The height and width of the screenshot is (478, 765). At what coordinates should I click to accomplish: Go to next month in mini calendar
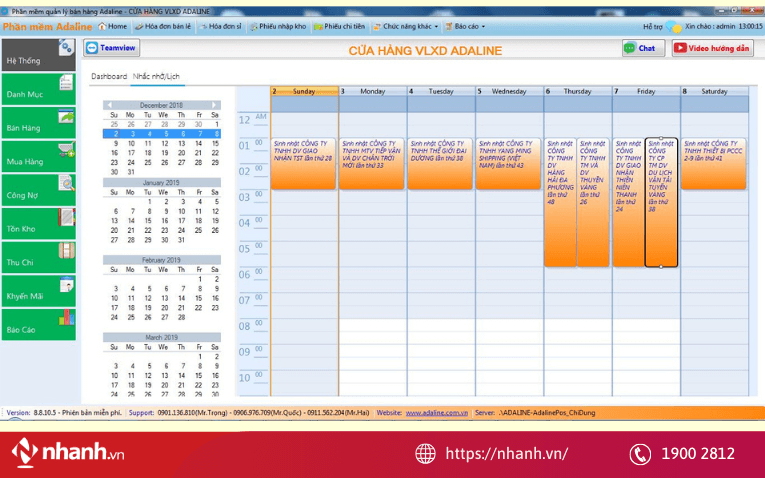[214, 105]
